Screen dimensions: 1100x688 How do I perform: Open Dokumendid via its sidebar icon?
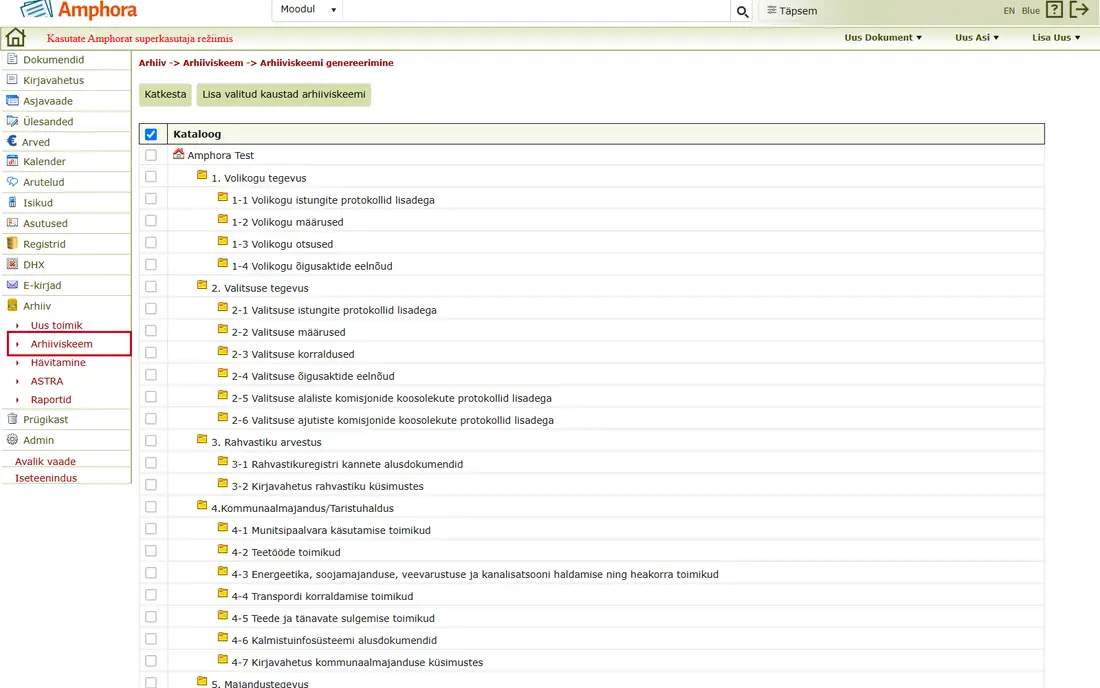pyautogui.click(x=12, y=60)
